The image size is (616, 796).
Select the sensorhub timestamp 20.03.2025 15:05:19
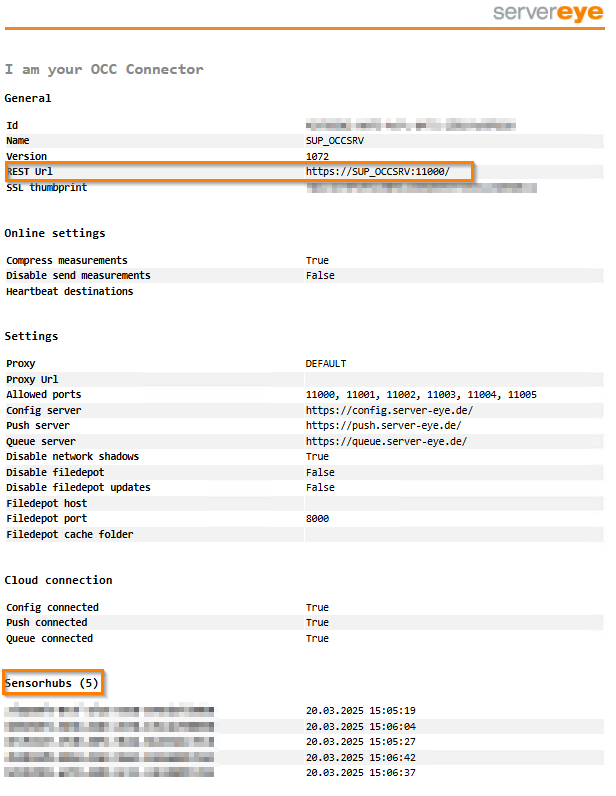pos(361,711)
